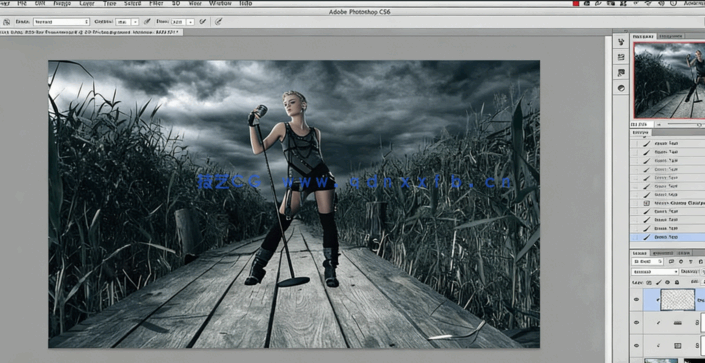Screen dimensions: 705x363
Task: Select the open document tab
Action: (x=92, y=32)
